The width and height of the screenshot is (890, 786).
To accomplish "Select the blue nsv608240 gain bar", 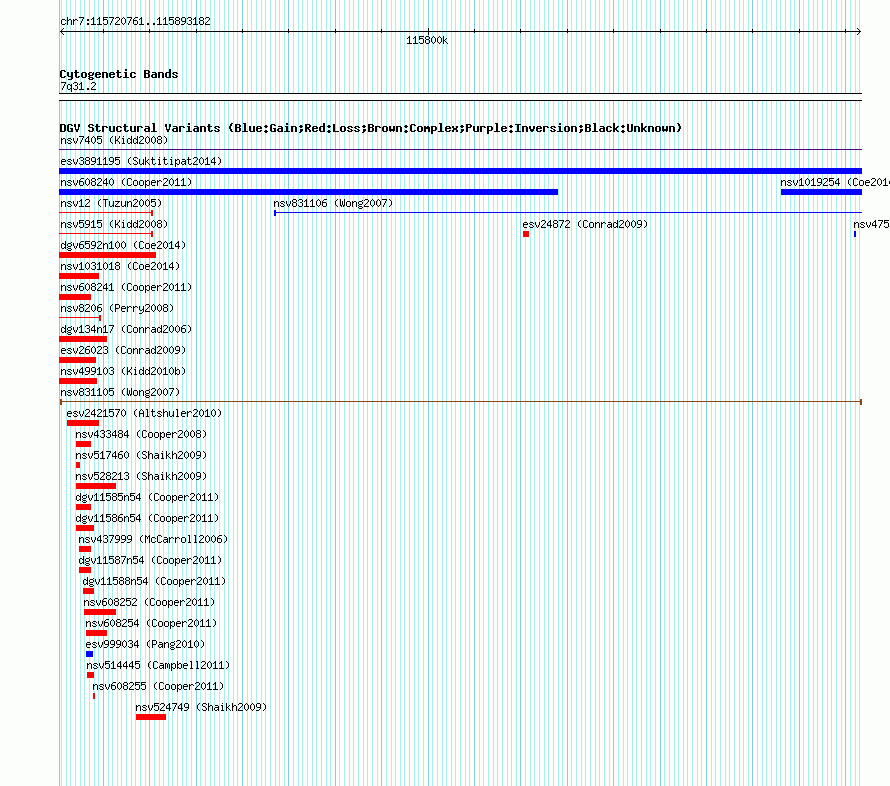I will click(309, 192).
